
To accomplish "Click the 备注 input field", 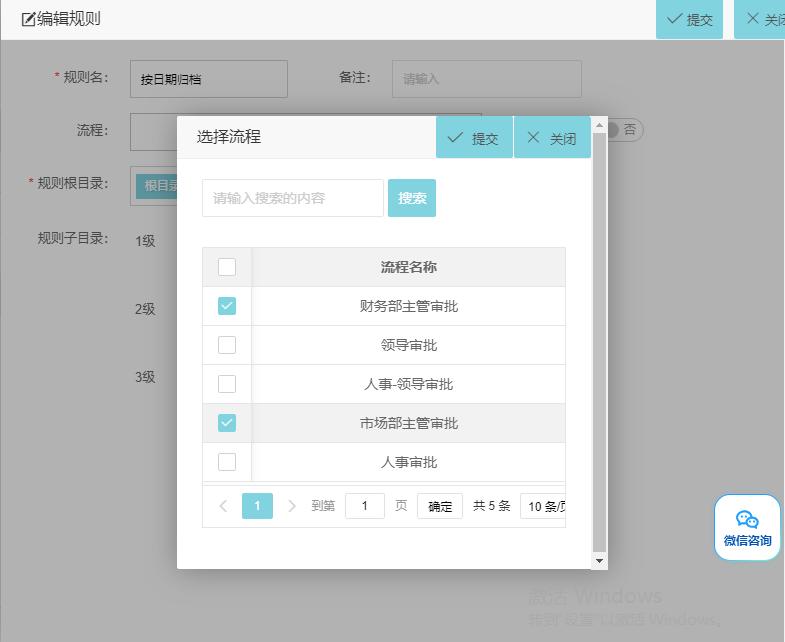I will click(x=487, y=79).
